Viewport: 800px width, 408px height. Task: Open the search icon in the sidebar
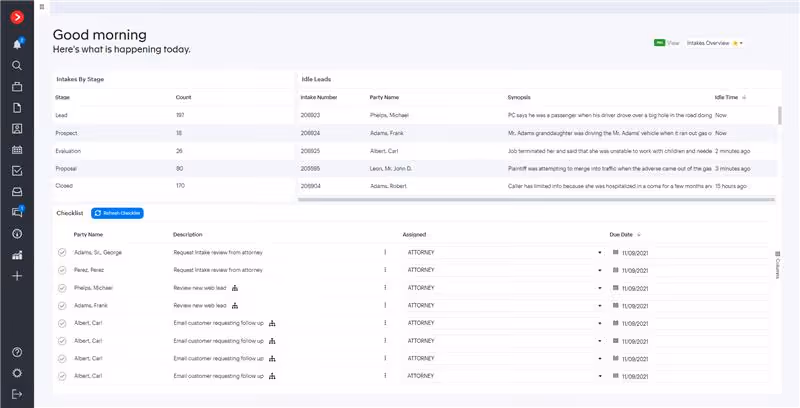pos(17,65)
